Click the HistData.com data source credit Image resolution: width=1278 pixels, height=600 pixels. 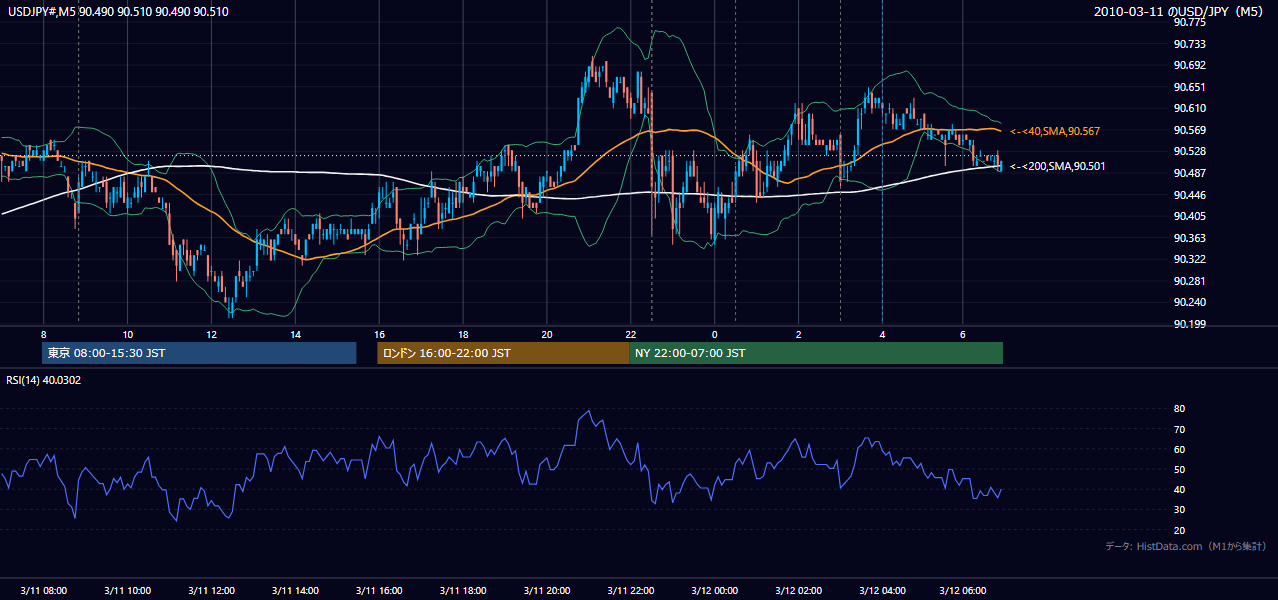click(x=1185, y=546)
